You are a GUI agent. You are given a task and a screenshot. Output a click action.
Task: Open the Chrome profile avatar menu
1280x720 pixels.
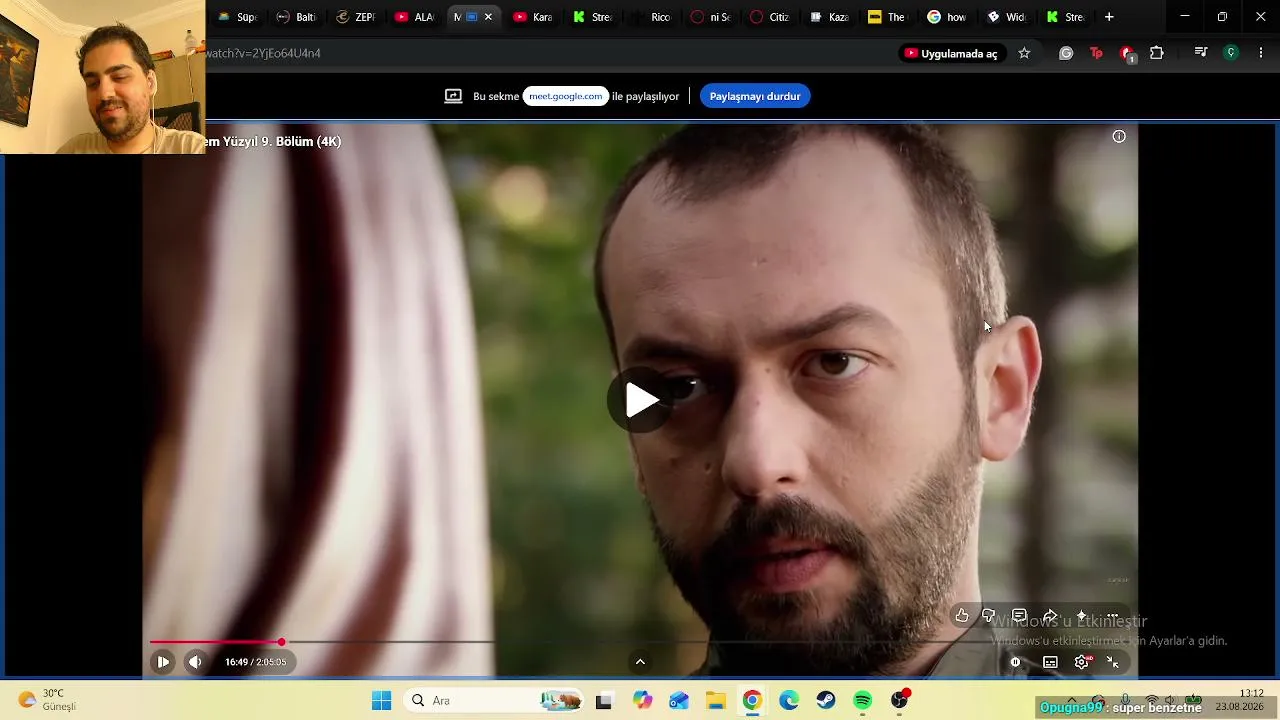(x=1231, y=53)
